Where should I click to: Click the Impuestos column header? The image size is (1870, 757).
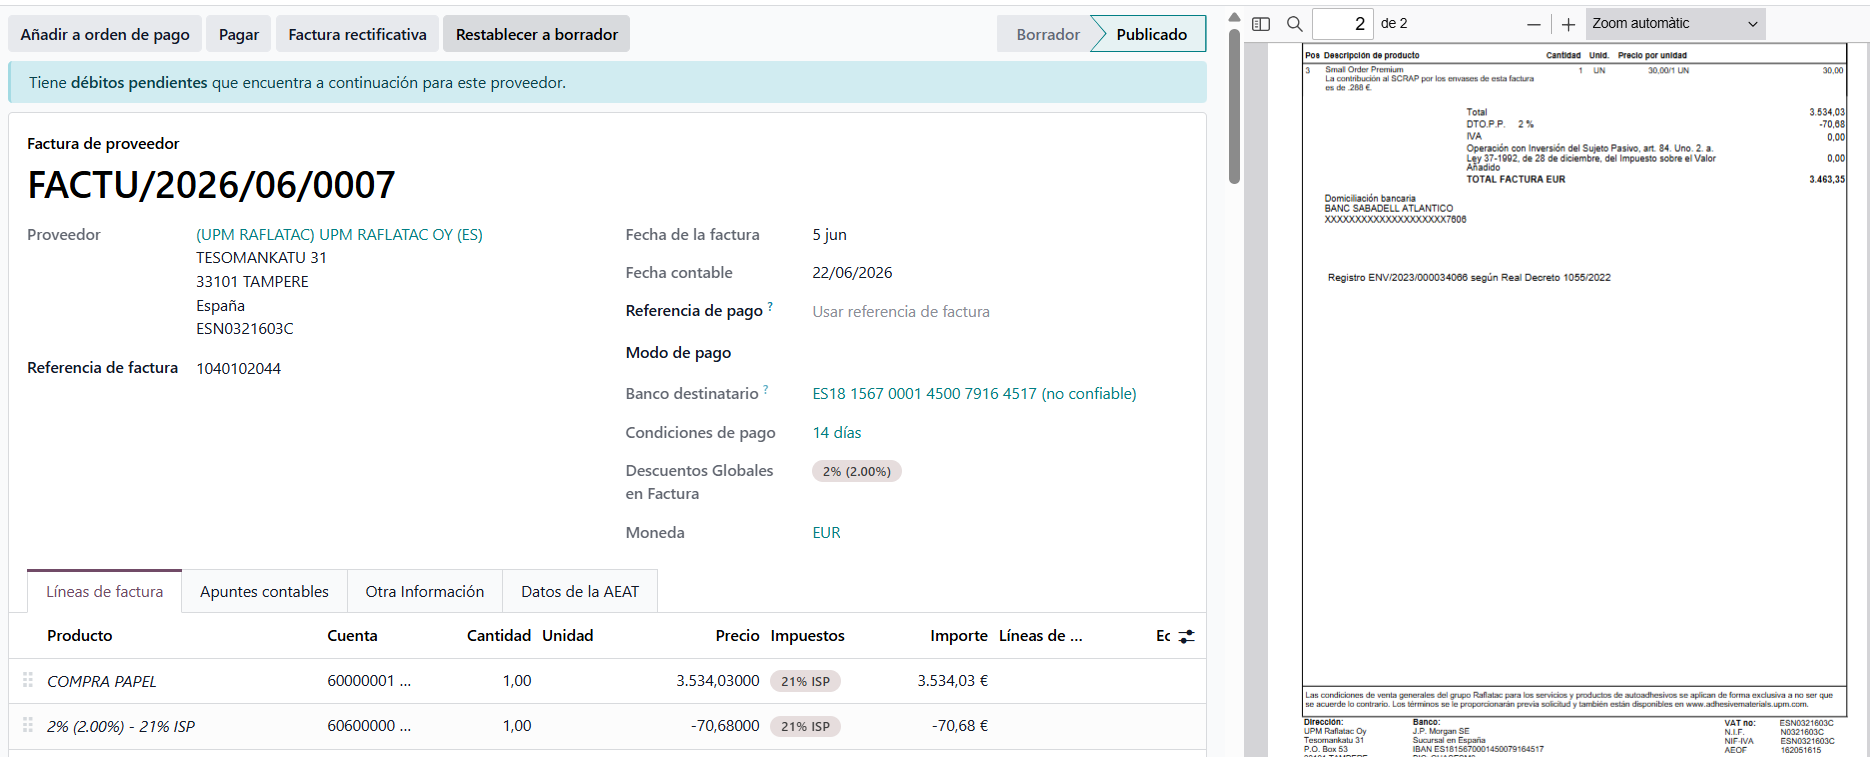point(807,636)
